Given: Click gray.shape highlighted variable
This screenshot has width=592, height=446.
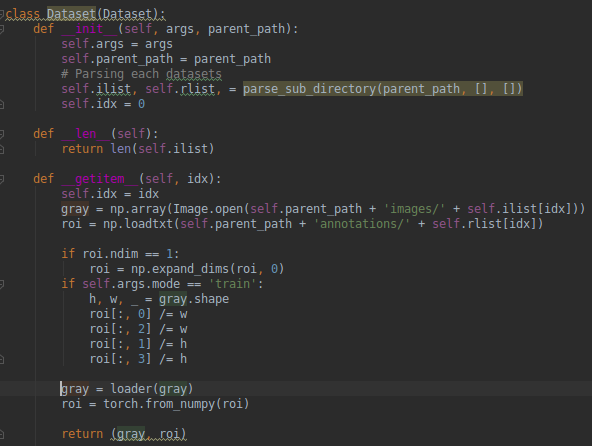Looking at the screenshot, I should (x=194, y=299).
